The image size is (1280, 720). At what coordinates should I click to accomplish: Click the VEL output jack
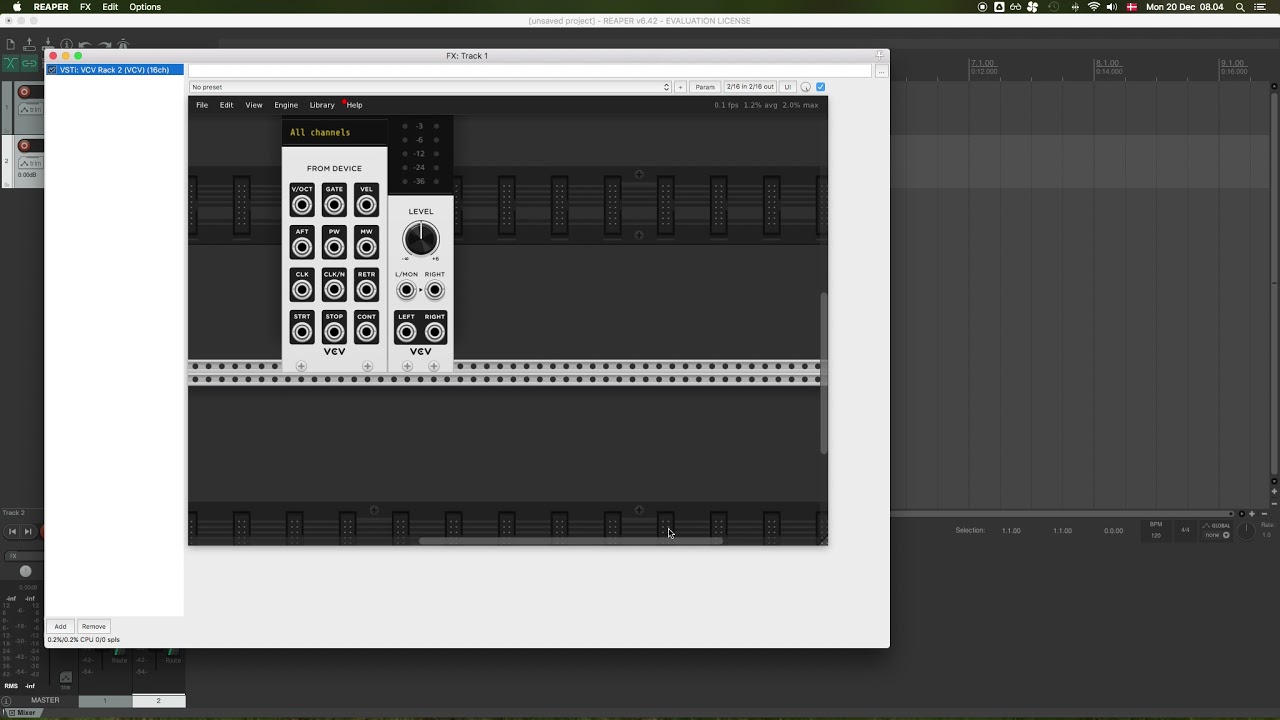(366, 205)
